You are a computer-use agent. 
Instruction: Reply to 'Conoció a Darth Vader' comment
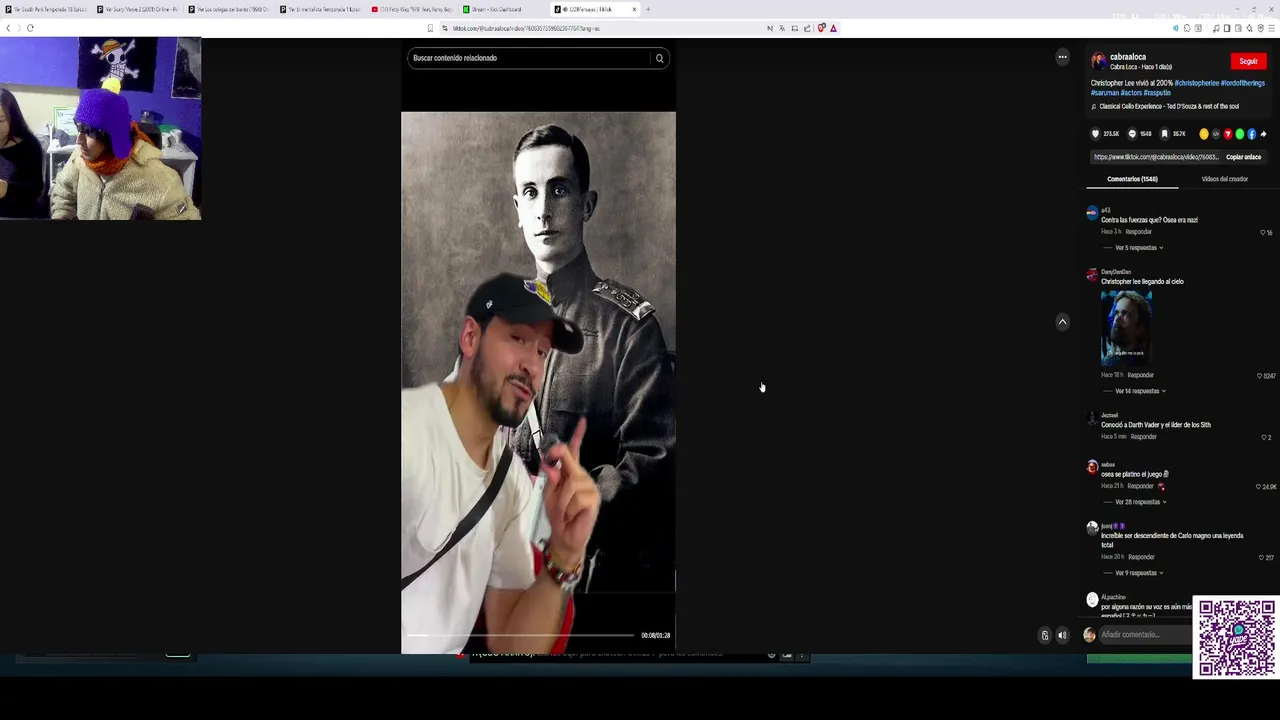(1143, 437)
